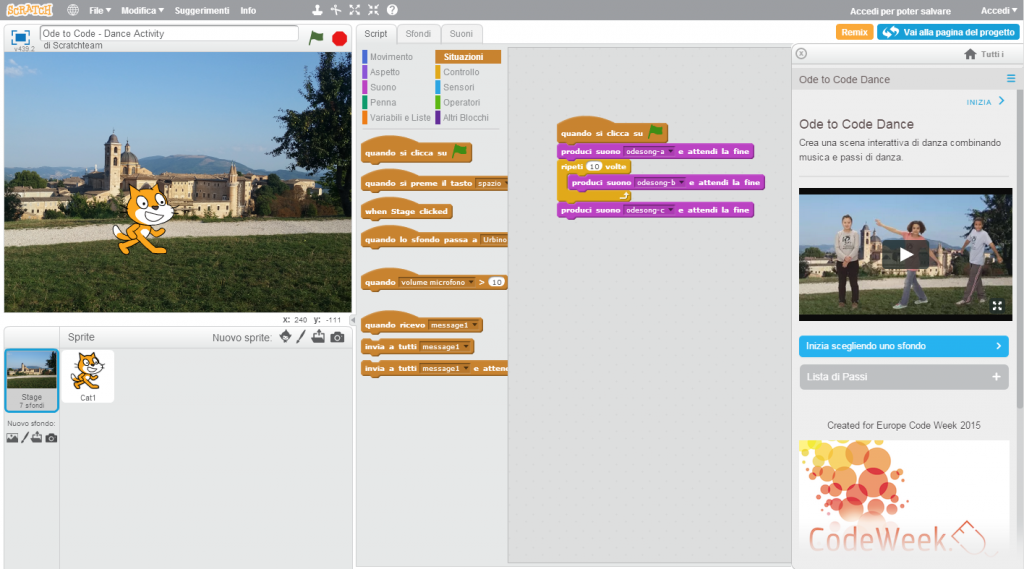Viewport: 1024px width, 569px height.
Task: Switch to full screen presentation mode
Action: pyautogui.click(x=20, y=37)
